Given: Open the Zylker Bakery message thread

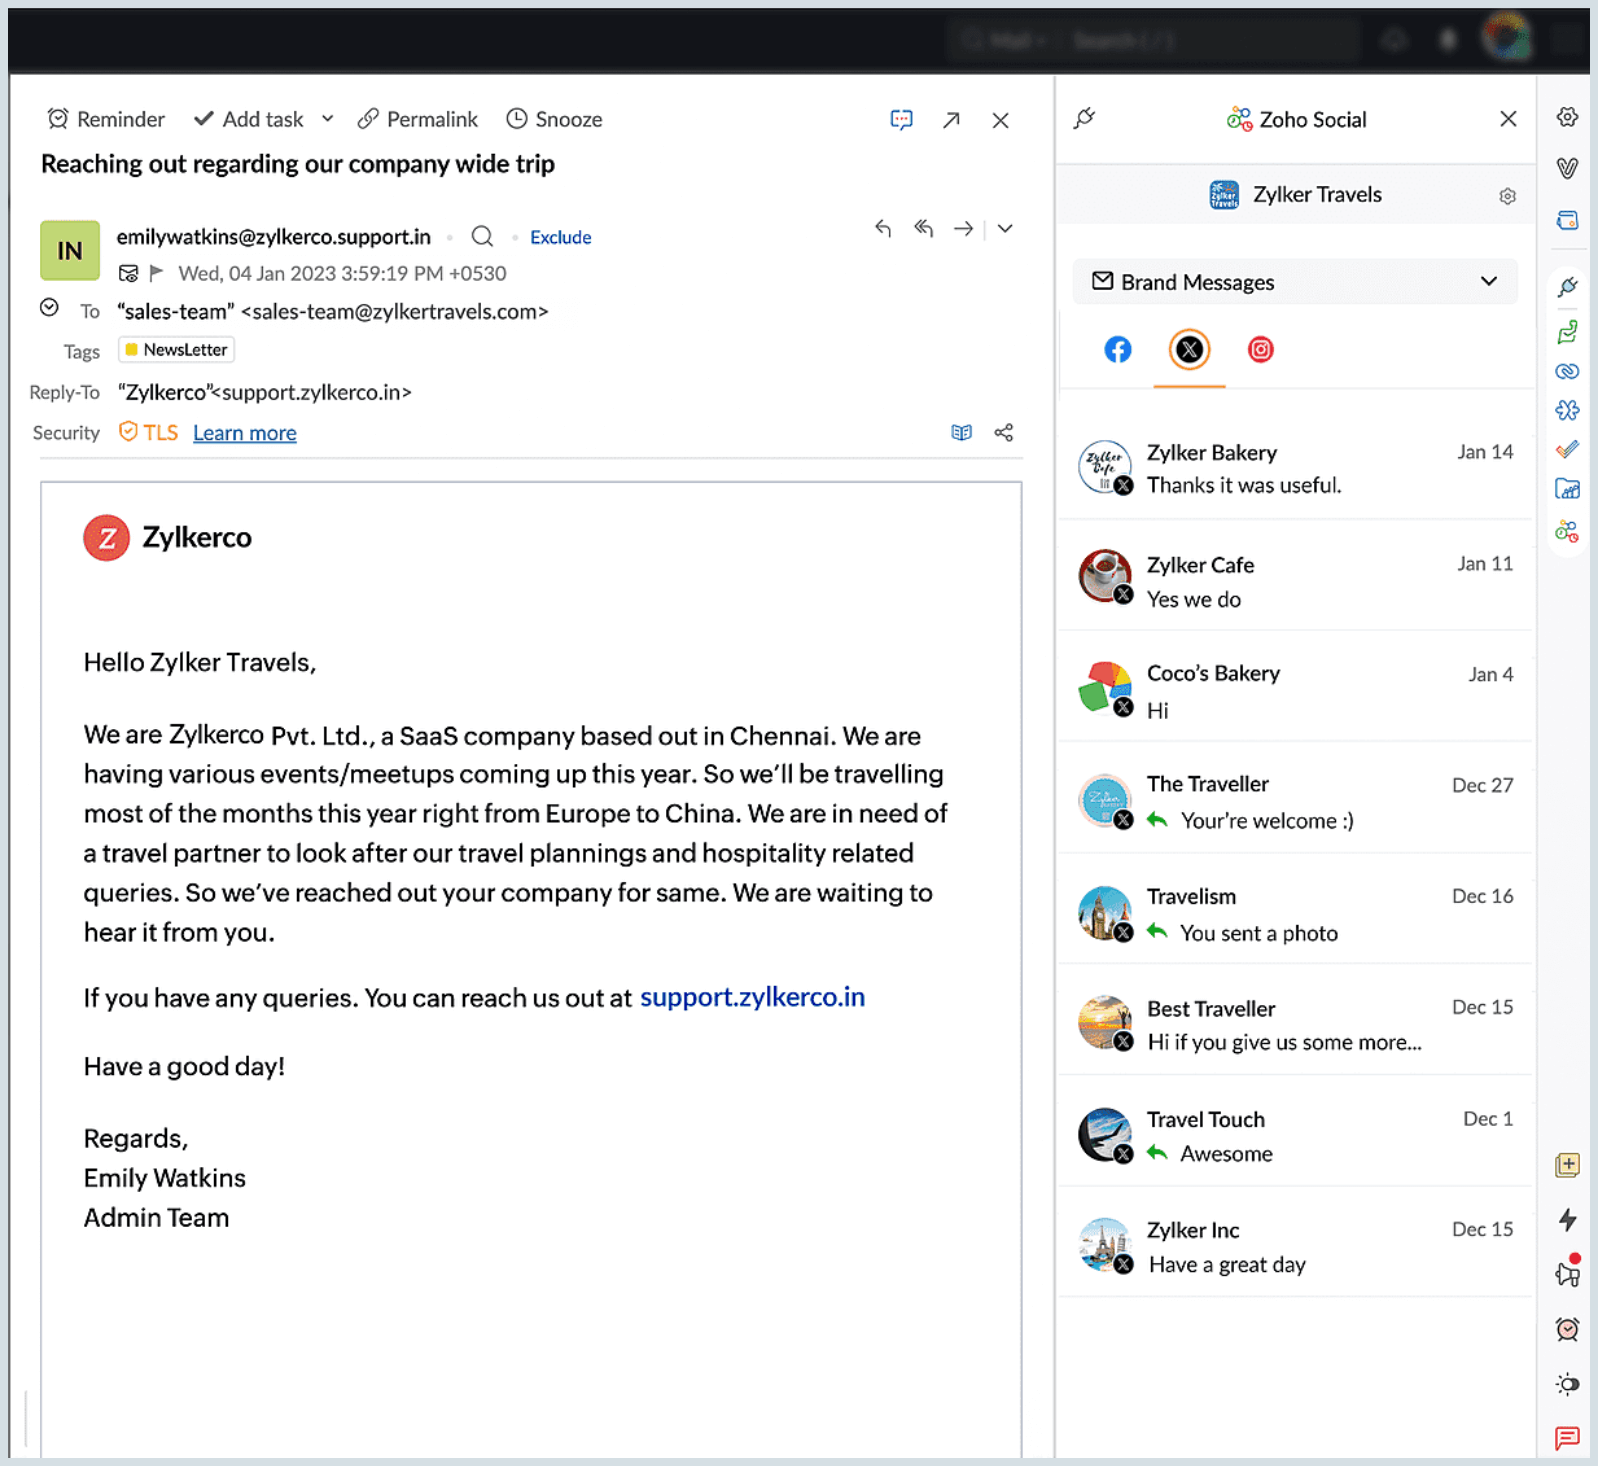Looking at the screenshot, I should pyautogui.click(x=1295, y=468).
